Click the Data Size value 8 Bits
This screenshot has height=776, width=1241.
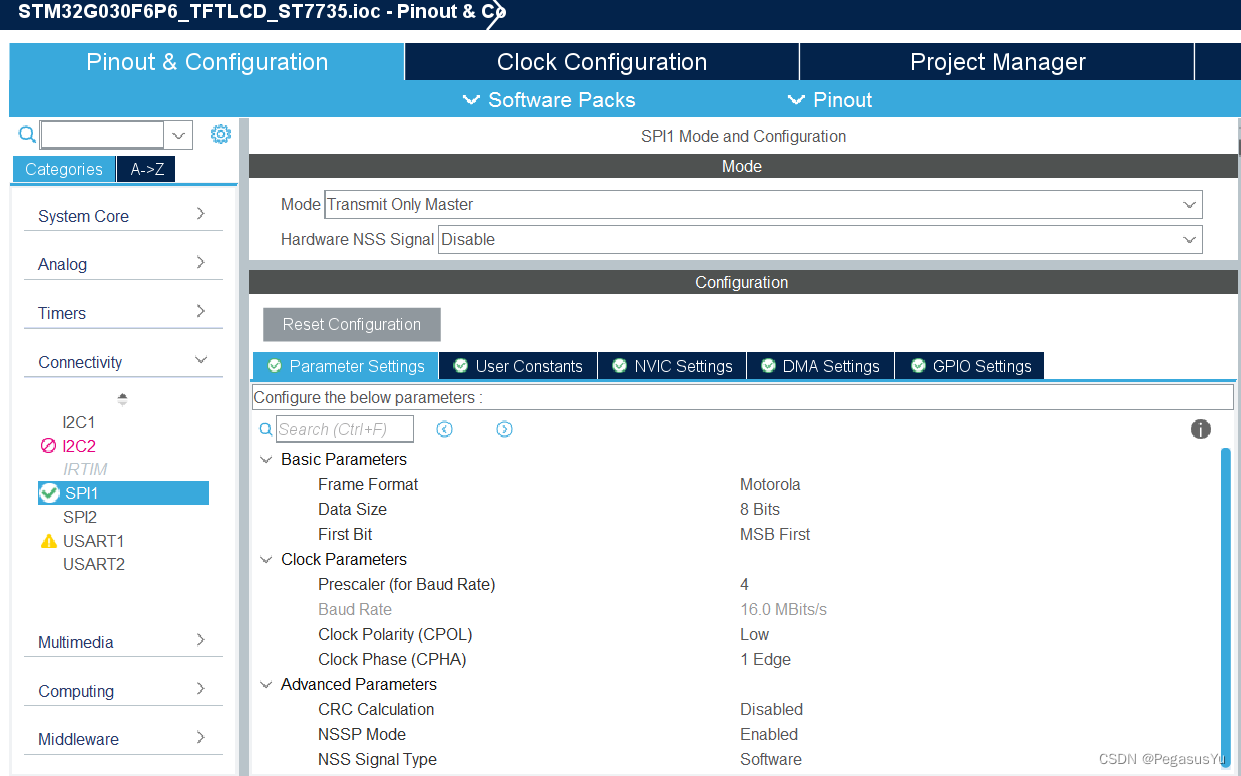point(759,509)
